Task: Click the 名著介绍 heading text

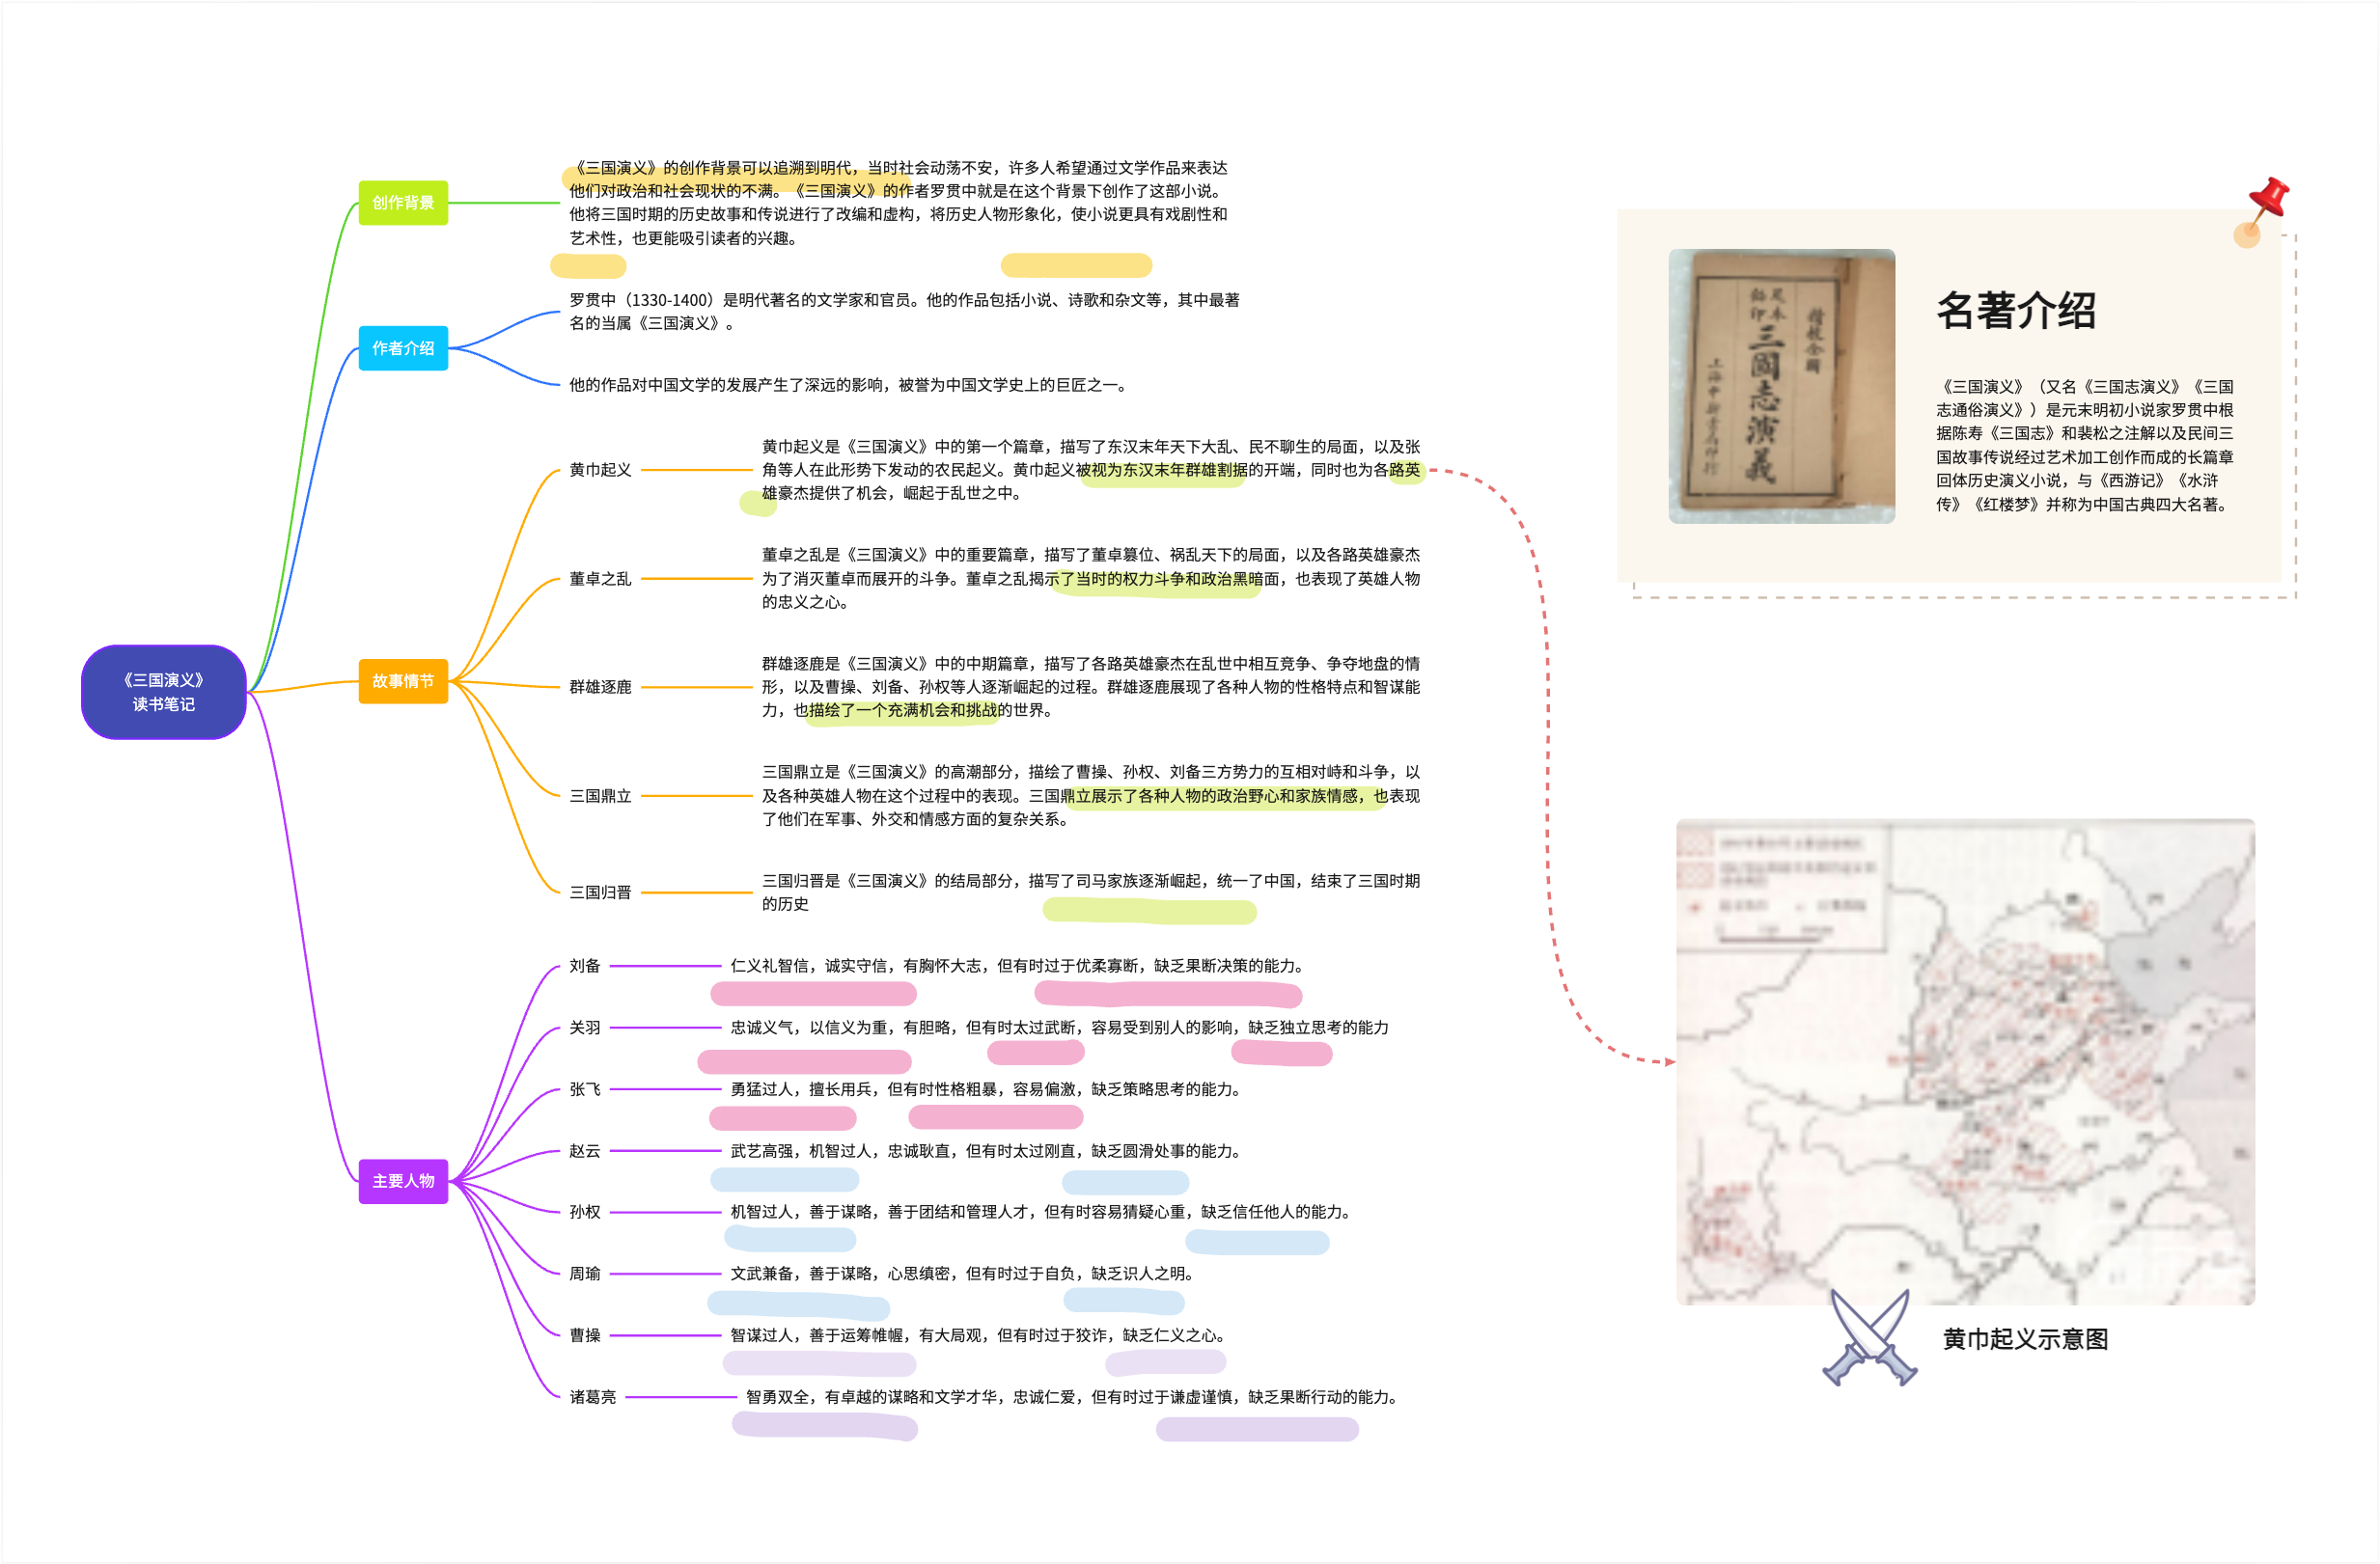Action: coord(2016,311)
